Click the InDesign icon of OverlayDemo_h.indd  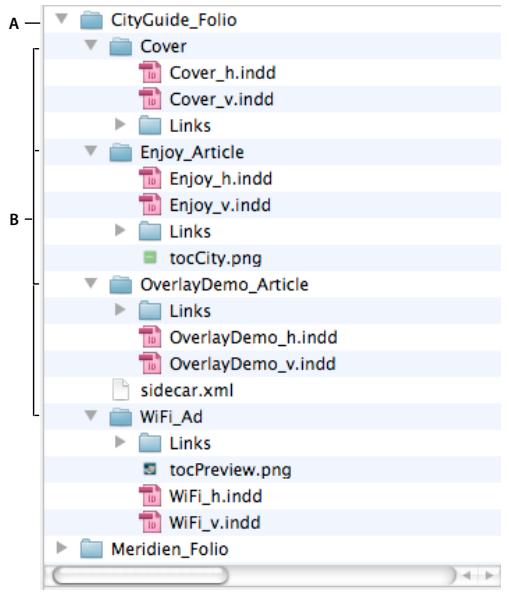point(150,337)
